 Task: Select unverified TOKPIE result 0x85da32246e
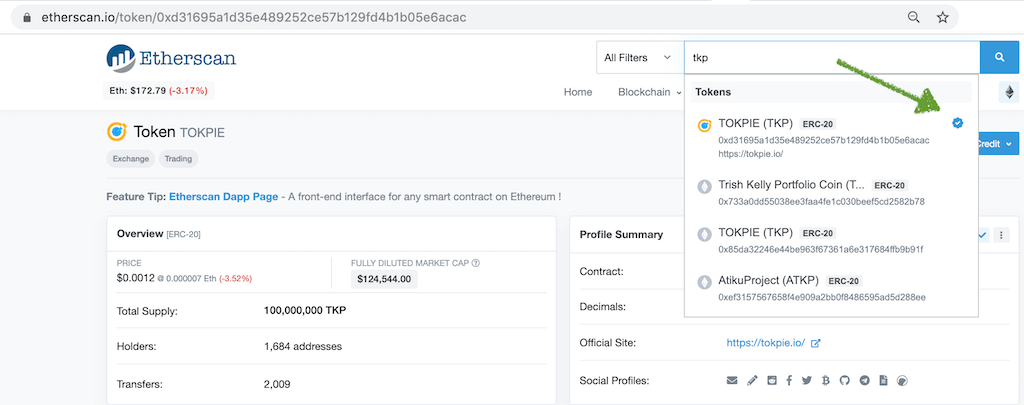pyautogui.click(x=831, y=240)
